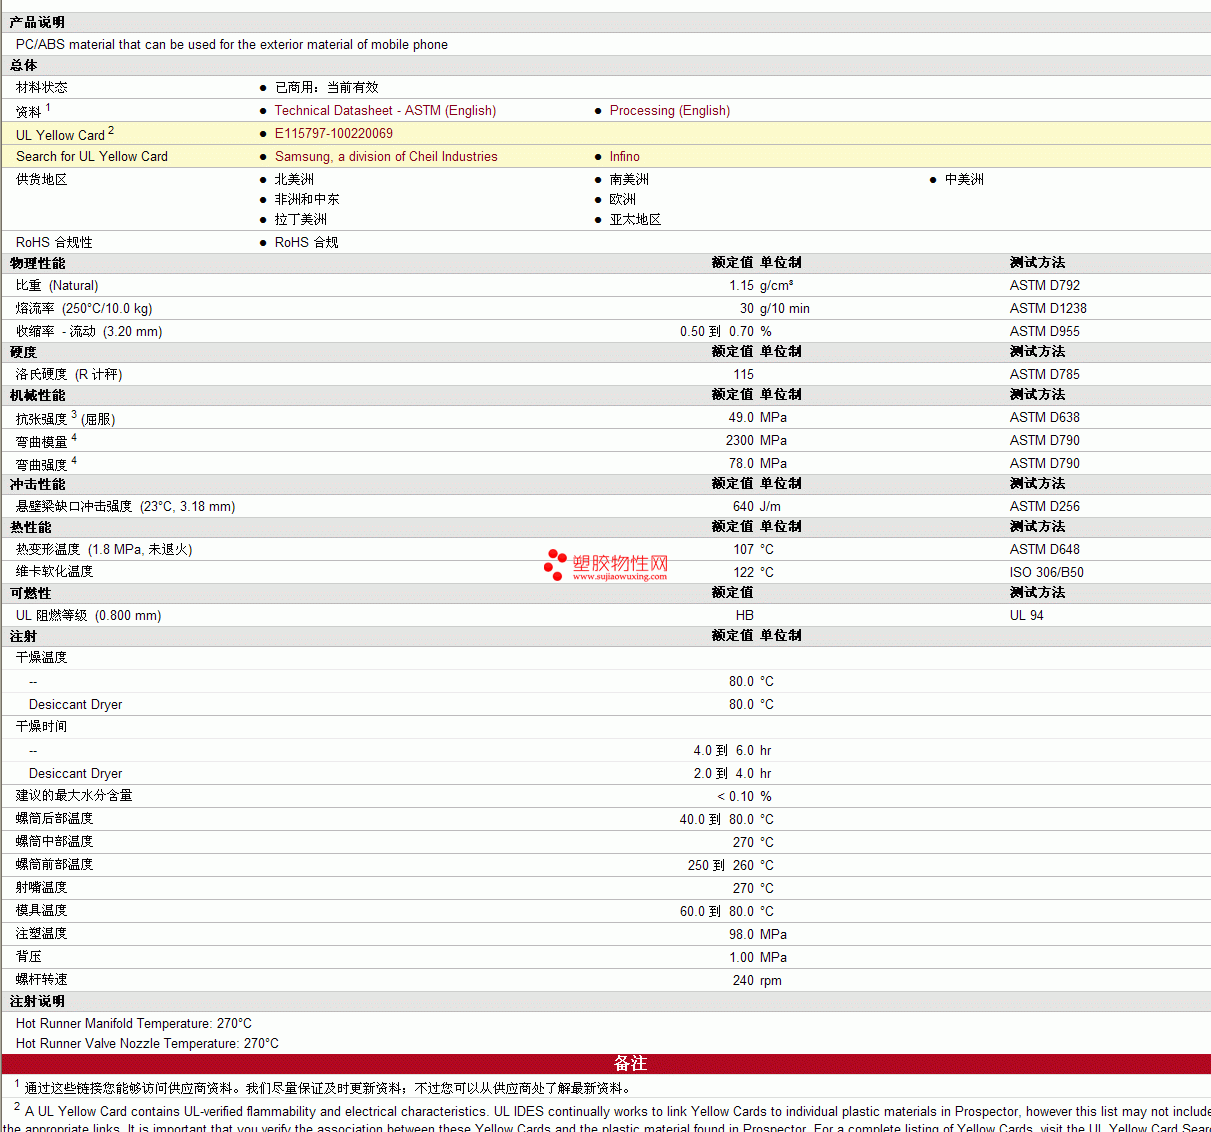This screenshot has width=1211, height=1132.
Task: Click the 物理性能 section header
Action: (37, 264)
